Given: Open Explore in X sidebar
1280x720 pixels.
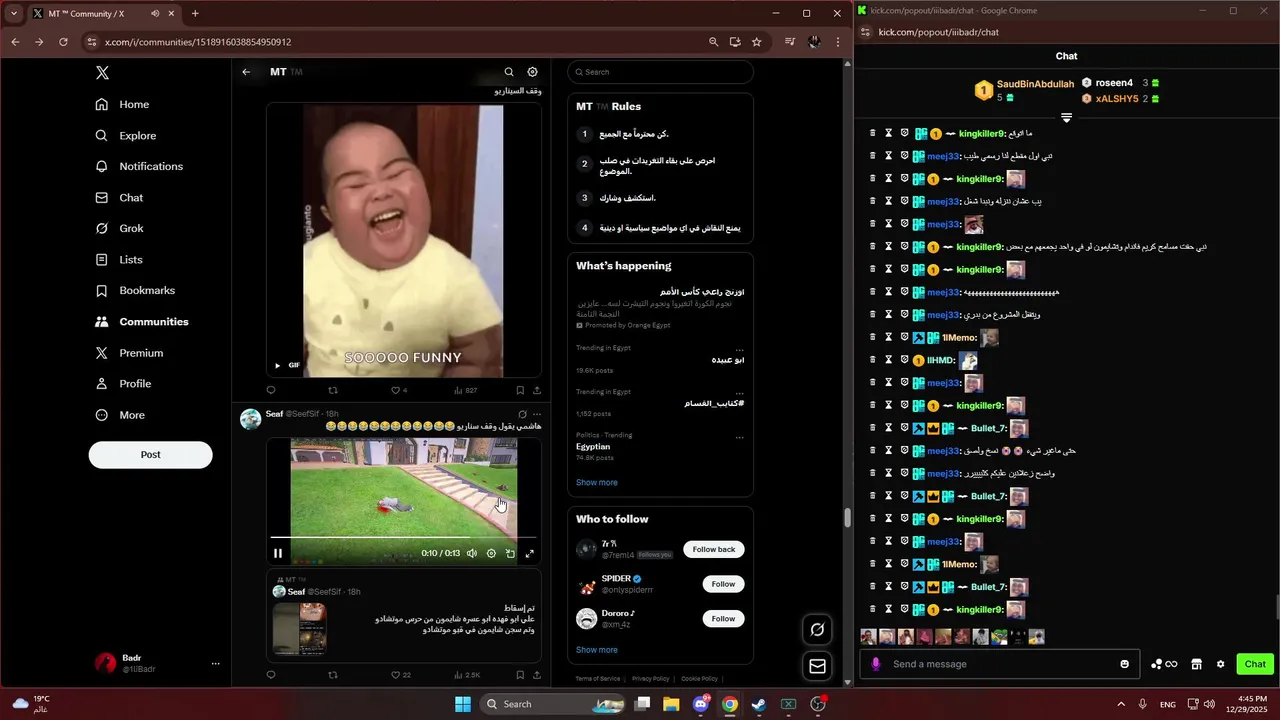Looking at the screenshot, I should [125, 136].
